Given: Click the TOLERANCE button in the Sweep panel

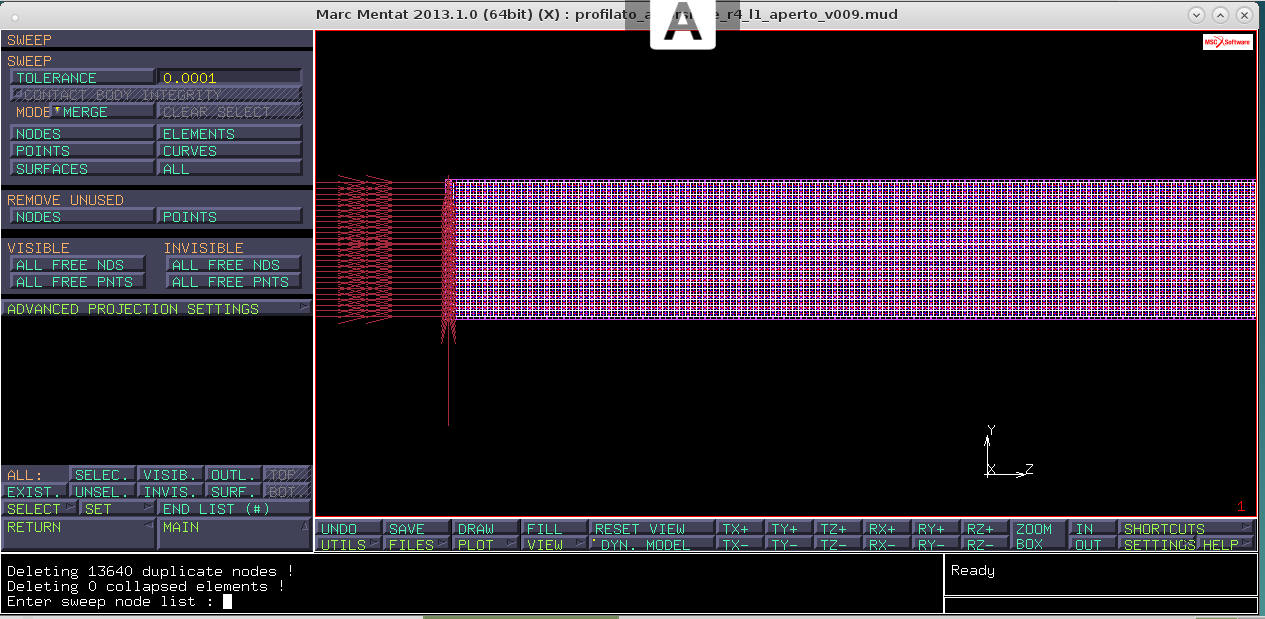Looking at the screenshot, I should point(83,78).
